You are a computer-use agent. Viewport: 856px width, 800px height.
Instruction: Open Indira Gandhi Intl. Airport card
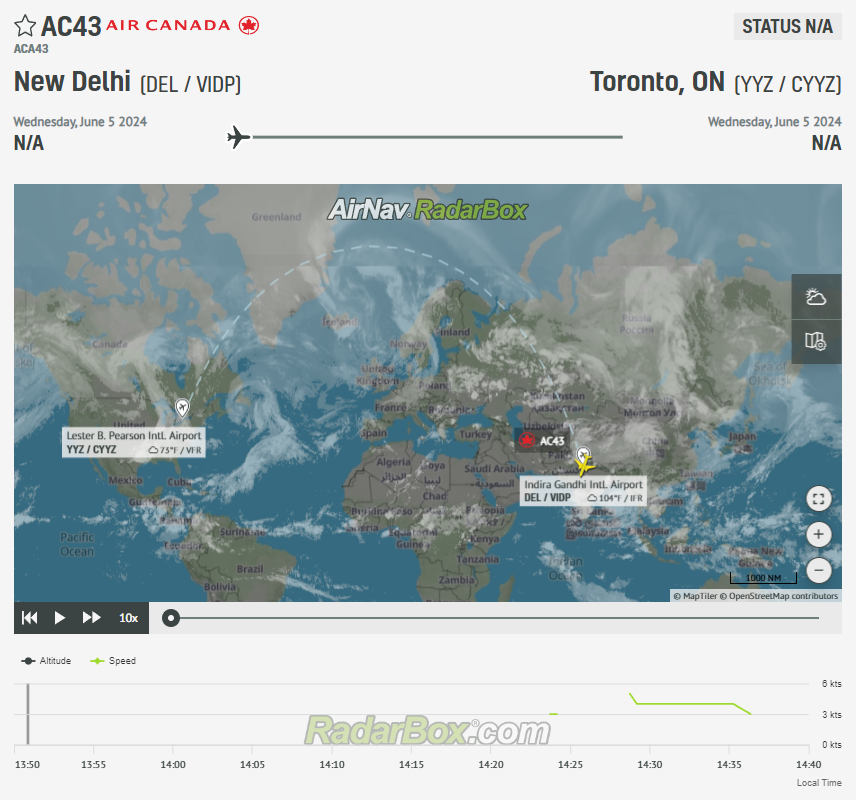583,491
